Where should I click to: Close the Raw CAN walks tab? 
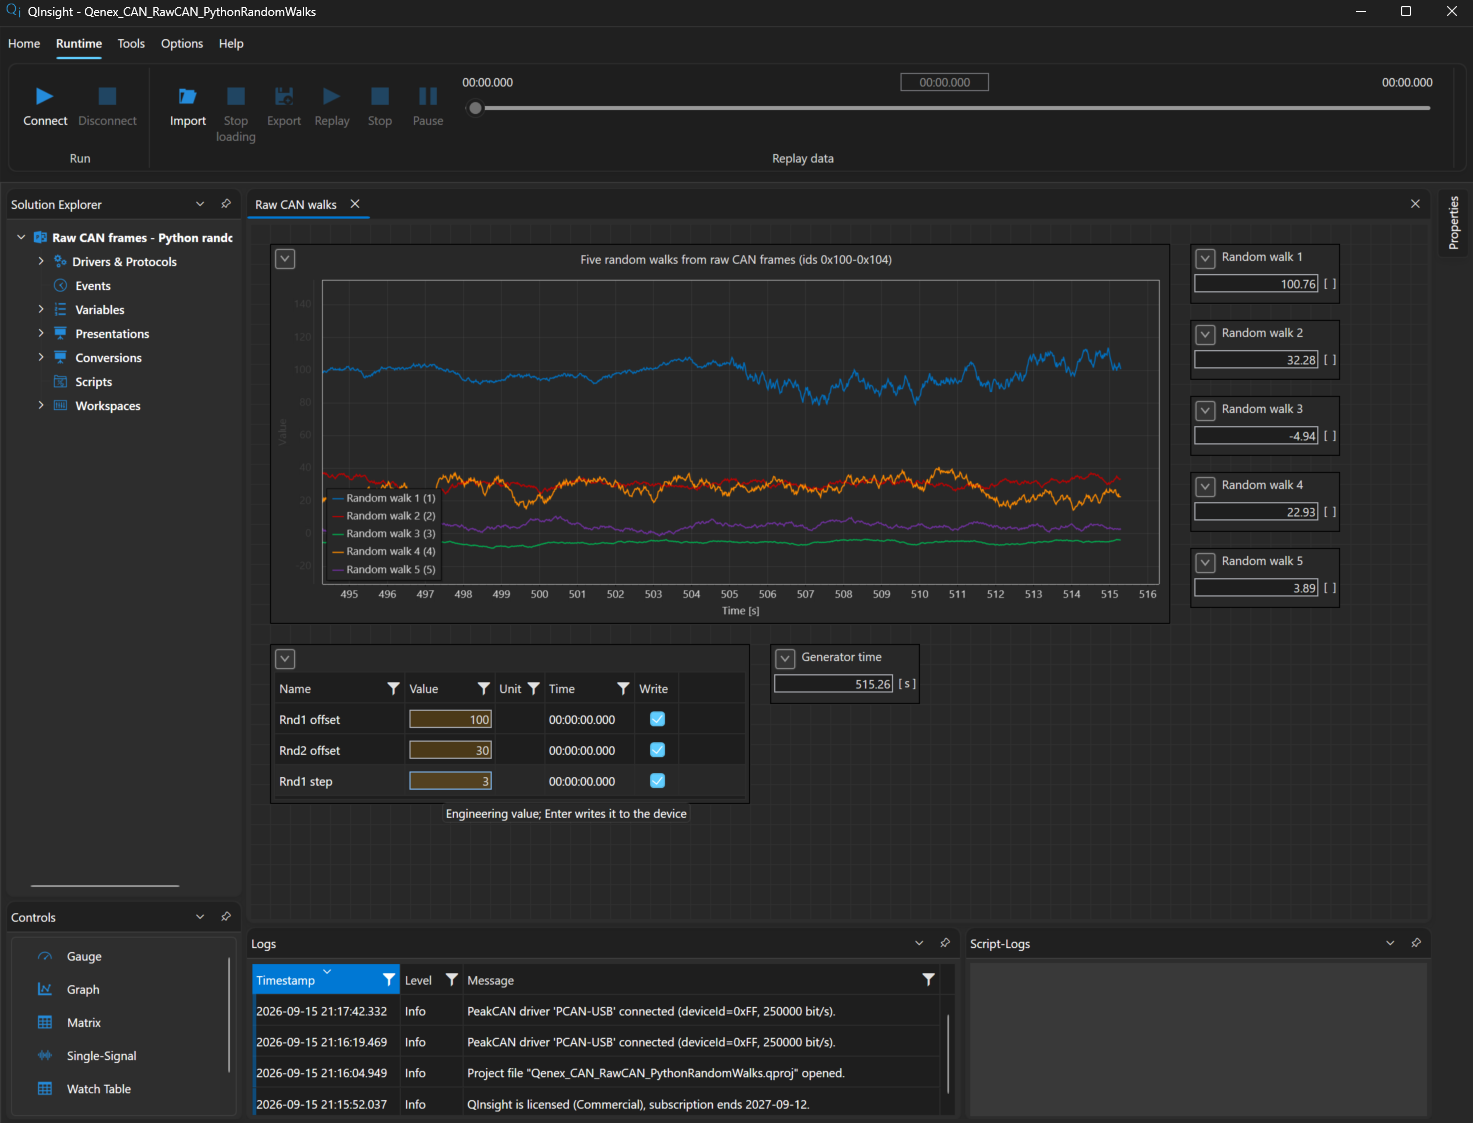point(355,204)
